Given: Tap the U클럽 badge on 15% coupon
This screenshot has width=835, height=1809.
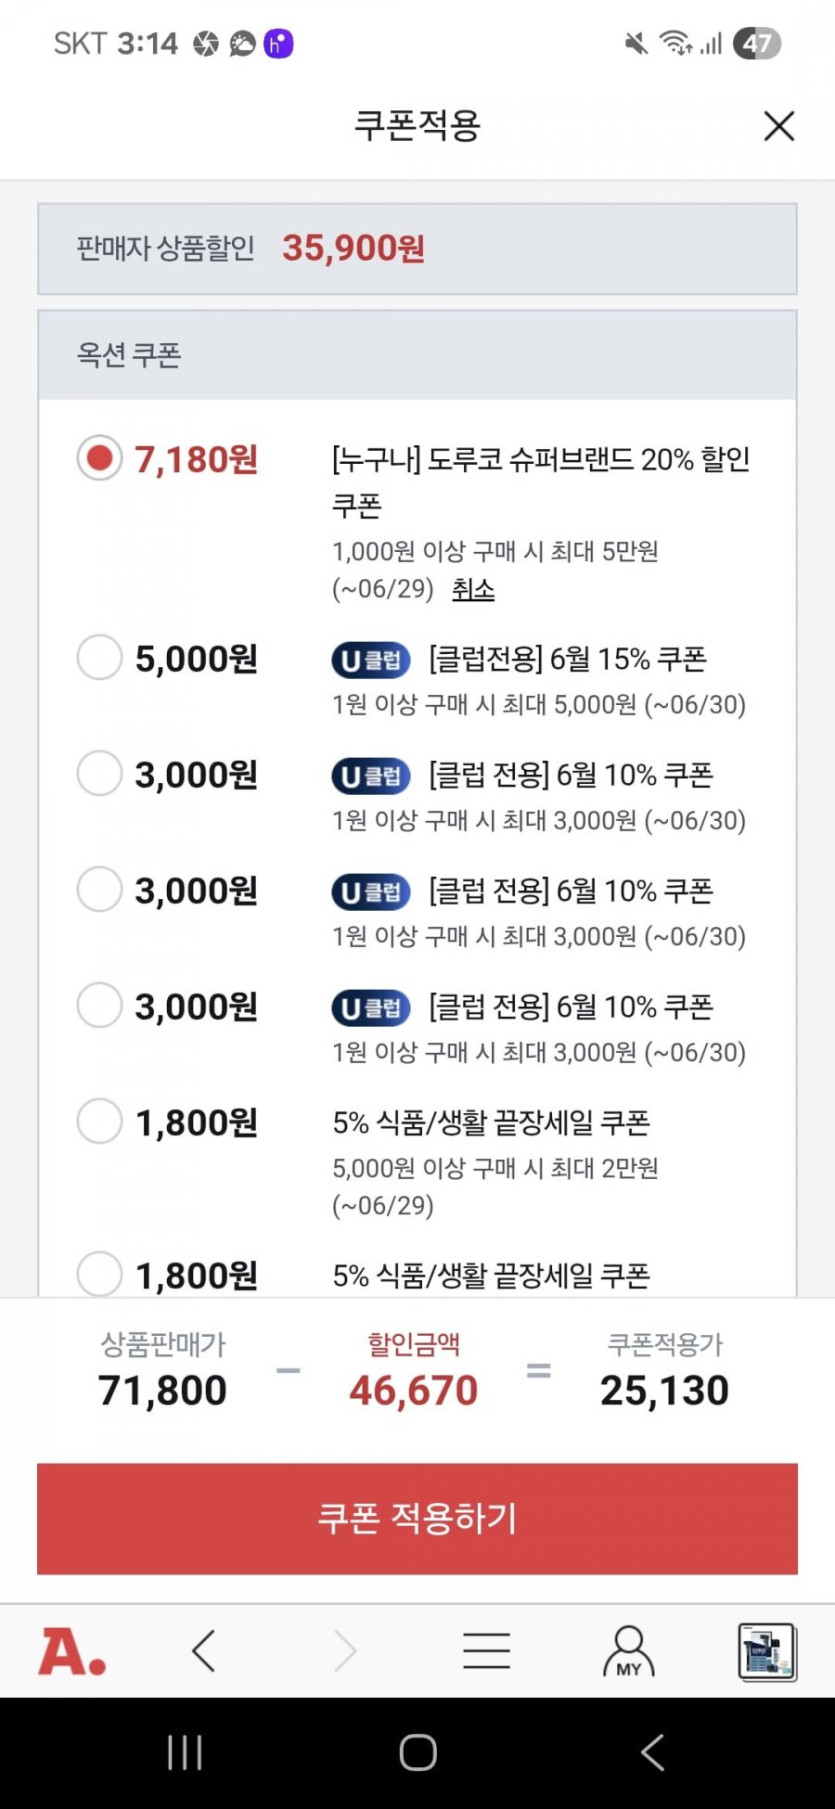Looking at the screenshot, I should coord(371,660).
